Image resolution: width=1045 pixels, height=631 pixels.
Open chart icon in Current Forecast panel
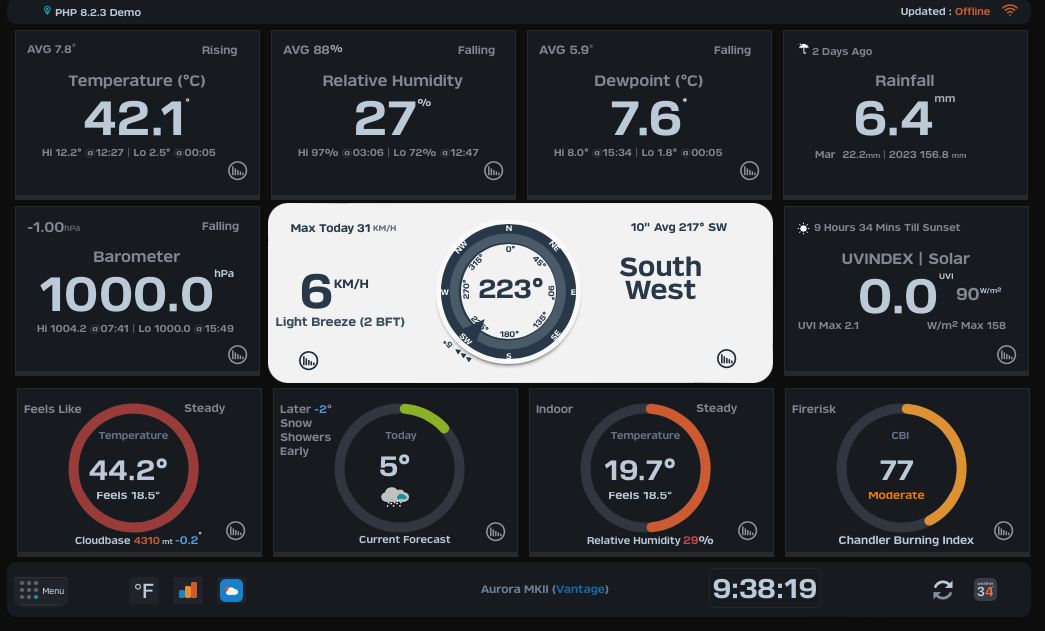point(495,532)
